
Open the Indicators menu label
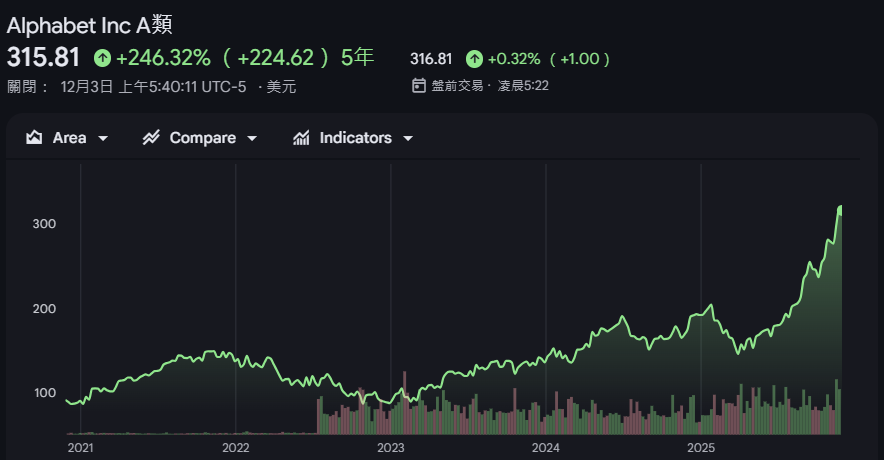pyautogui.click(x=355, y=138)
